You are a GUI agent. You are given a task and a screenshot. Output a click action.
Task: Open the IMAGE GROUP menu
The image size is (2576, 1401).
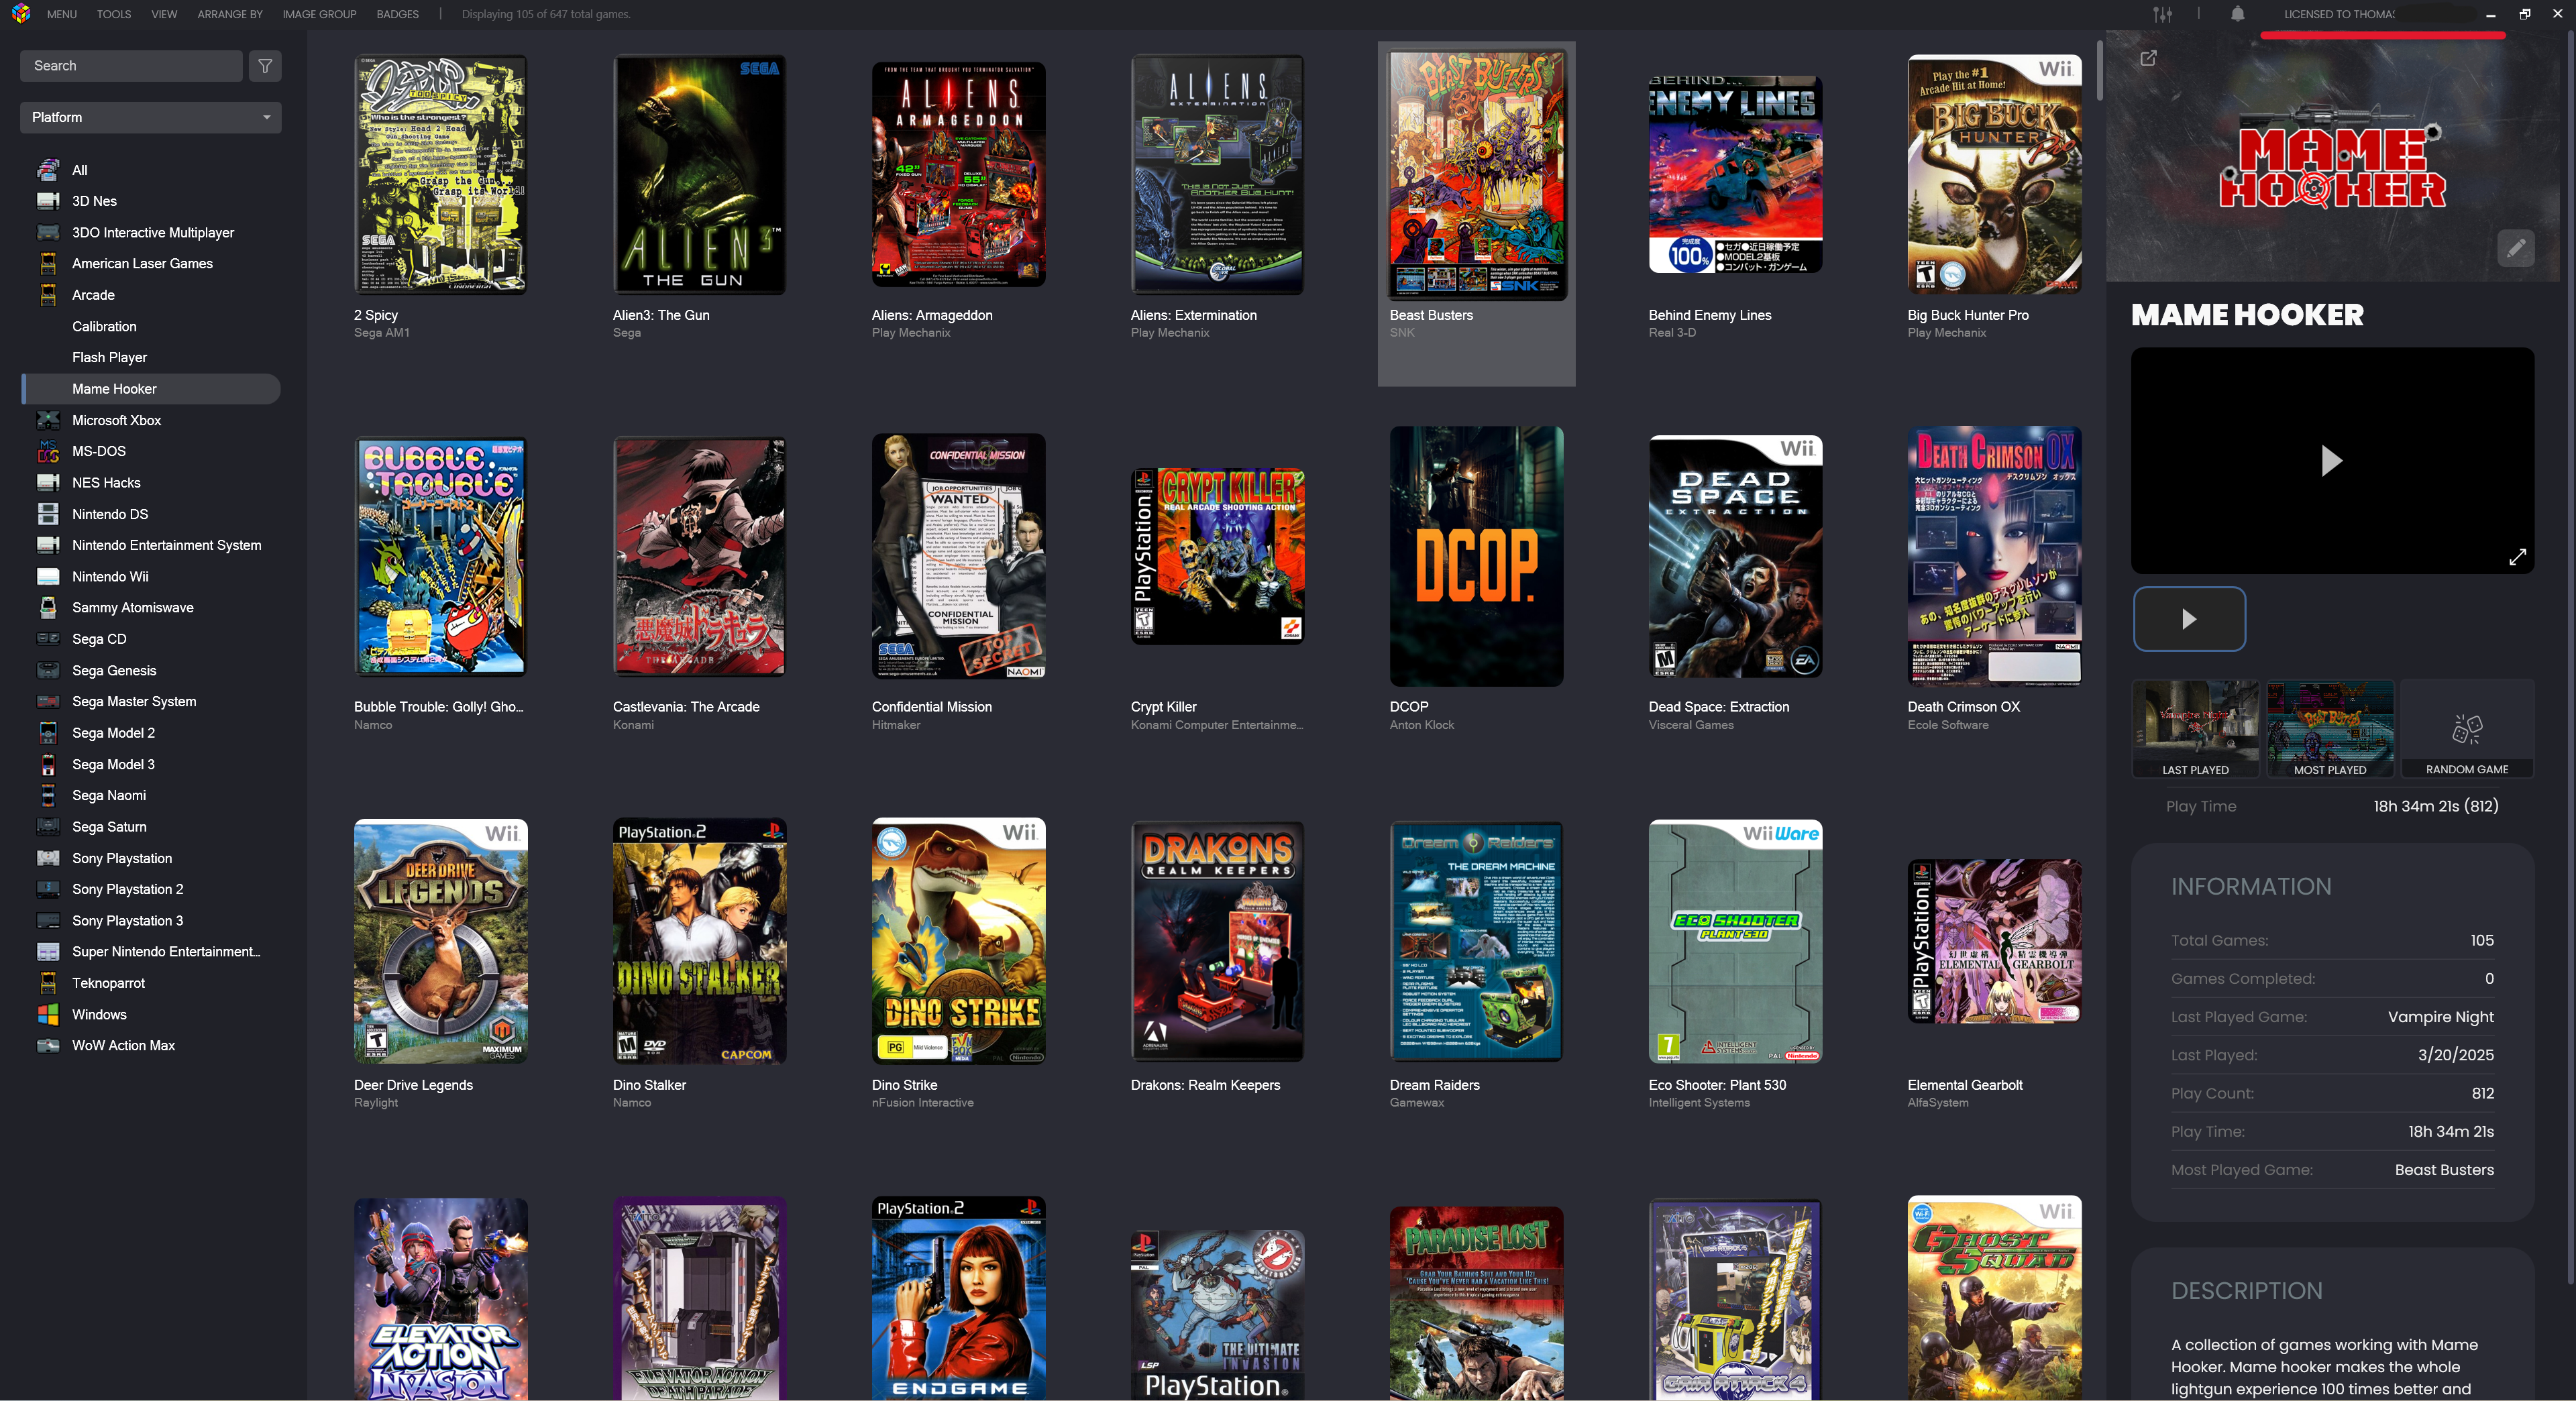pos(319,14)
